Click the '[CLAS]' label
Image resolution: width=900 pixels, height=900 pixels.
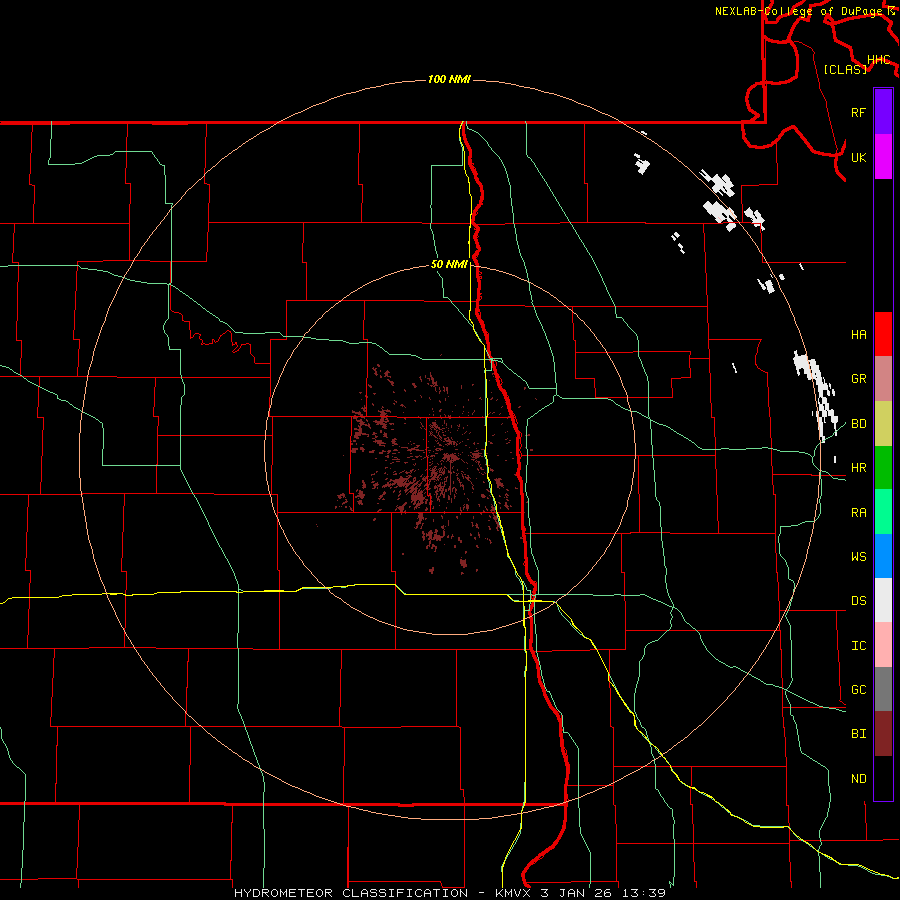845,69
